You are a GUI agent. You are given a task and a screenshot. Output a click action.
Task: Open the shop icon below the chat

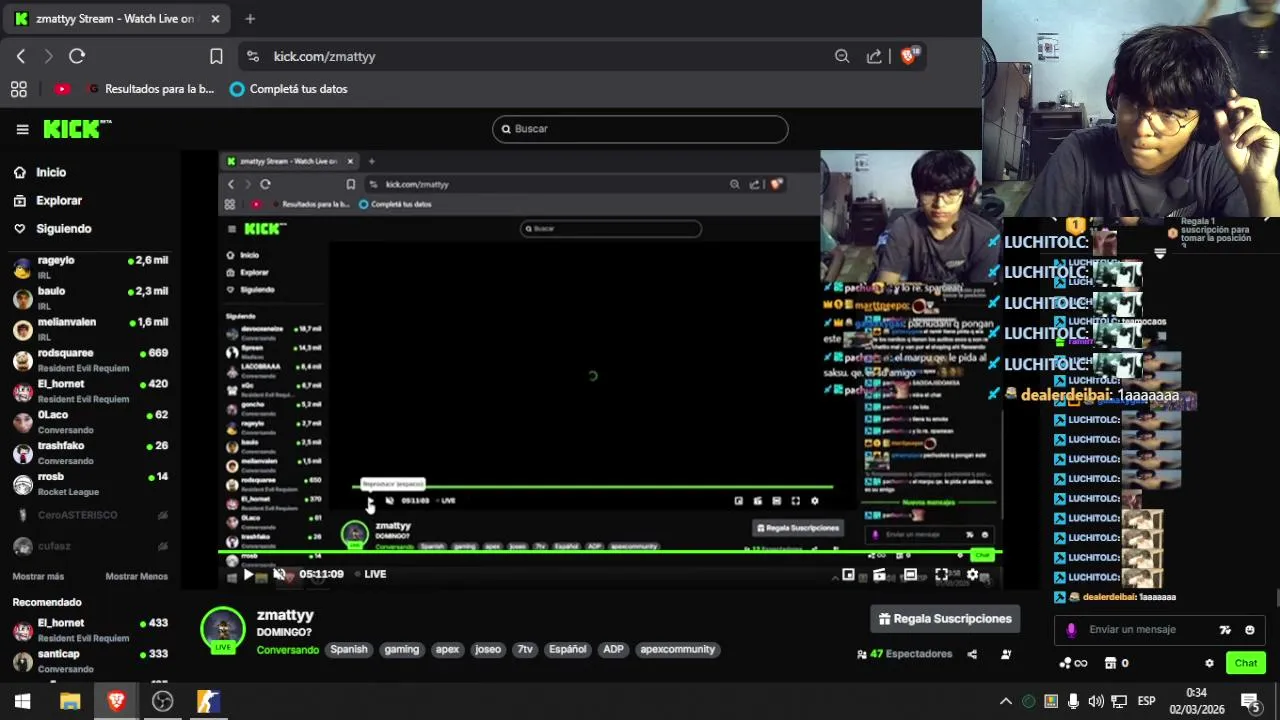[1116, 663]
